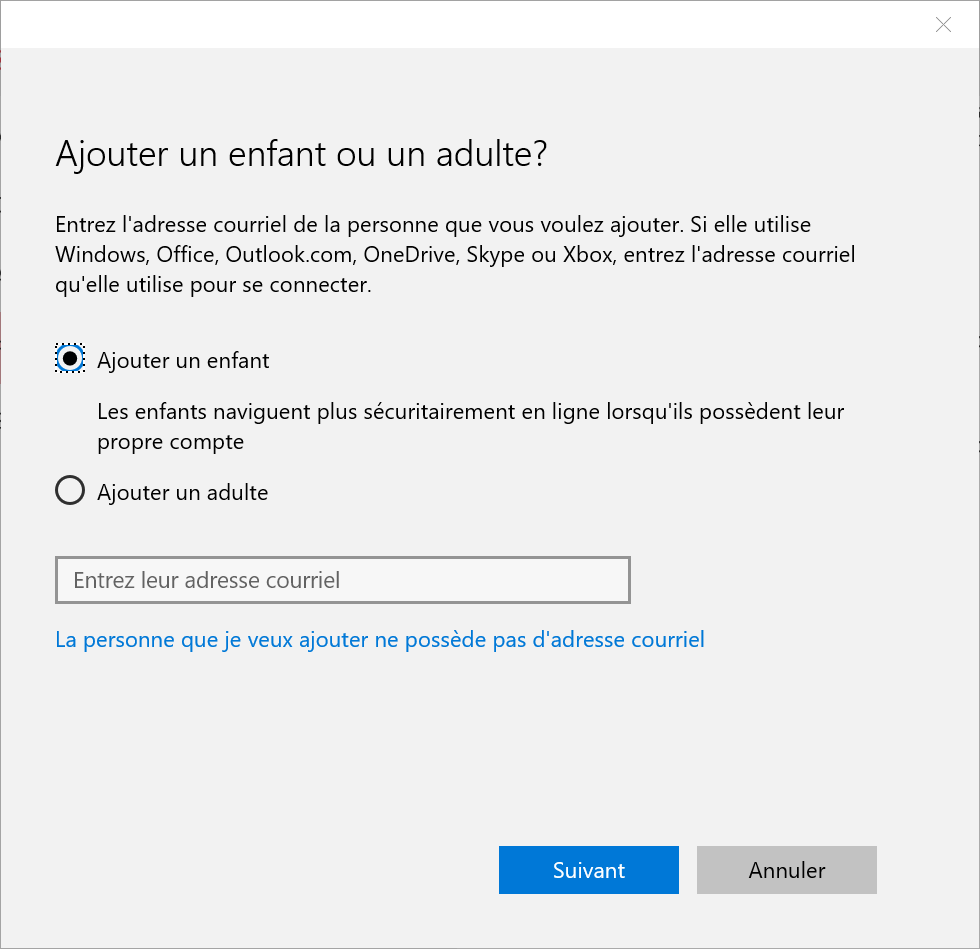
Task: Click the "Les enfants naviguent plus sécuritairement" description
Action: coord(470,411)
